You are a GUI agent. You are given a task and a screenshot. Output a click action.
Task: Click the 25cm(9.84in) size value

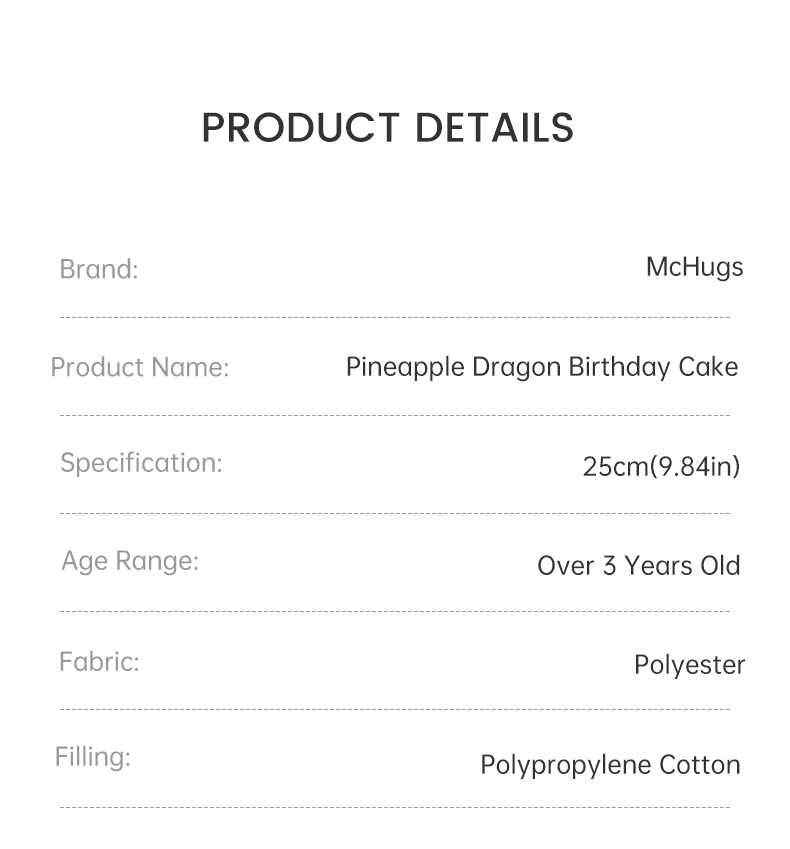(661, 467)
